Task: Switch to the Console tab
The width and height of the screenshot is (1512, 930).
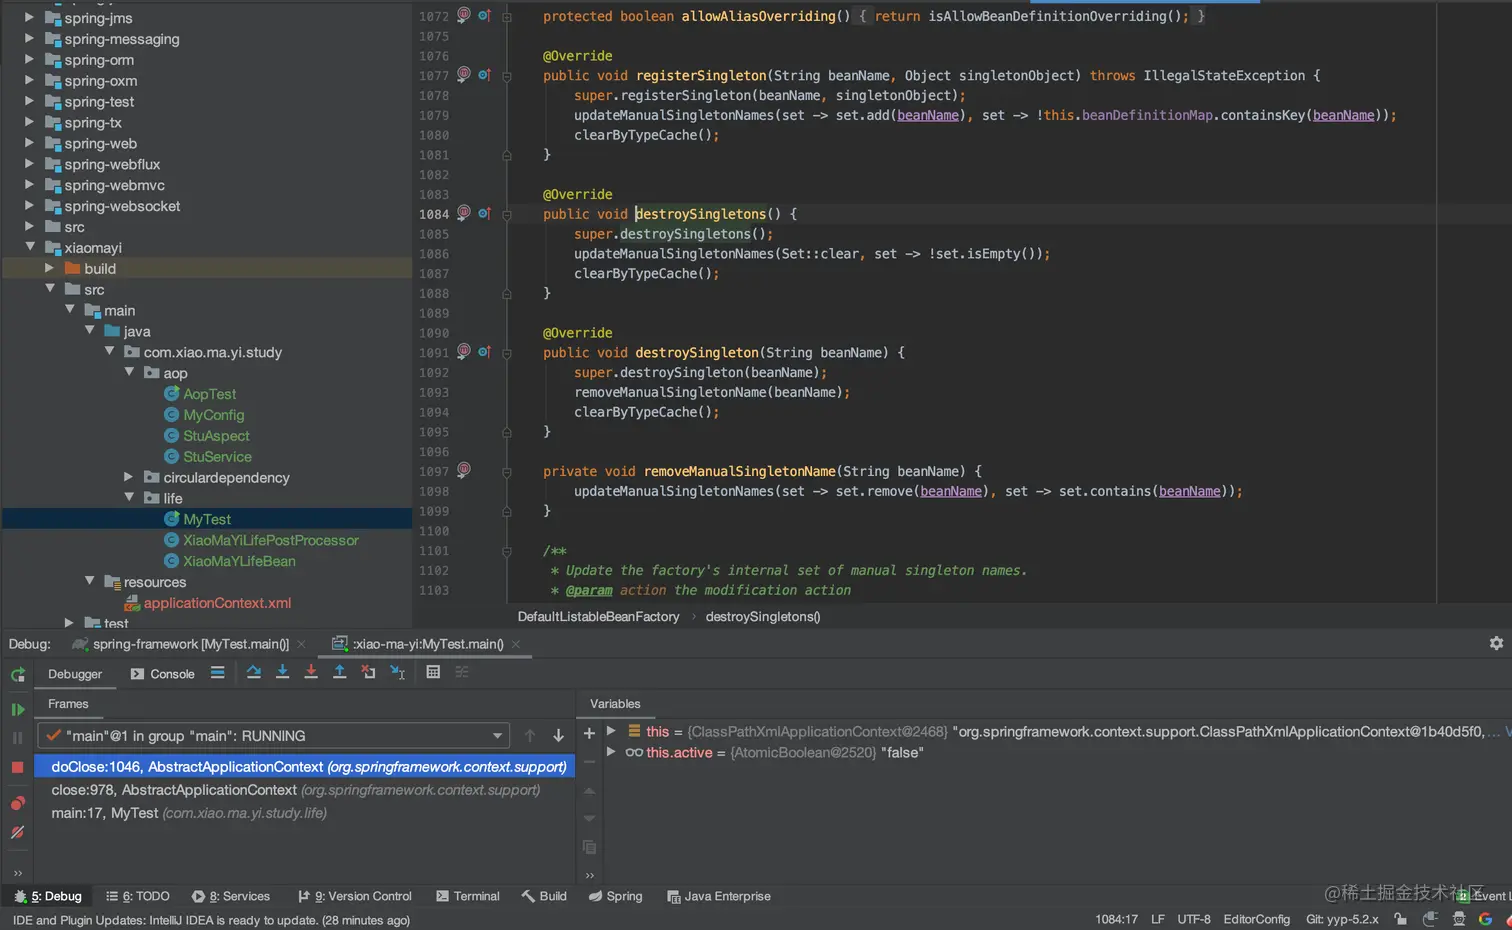Action: pos(162,674)
